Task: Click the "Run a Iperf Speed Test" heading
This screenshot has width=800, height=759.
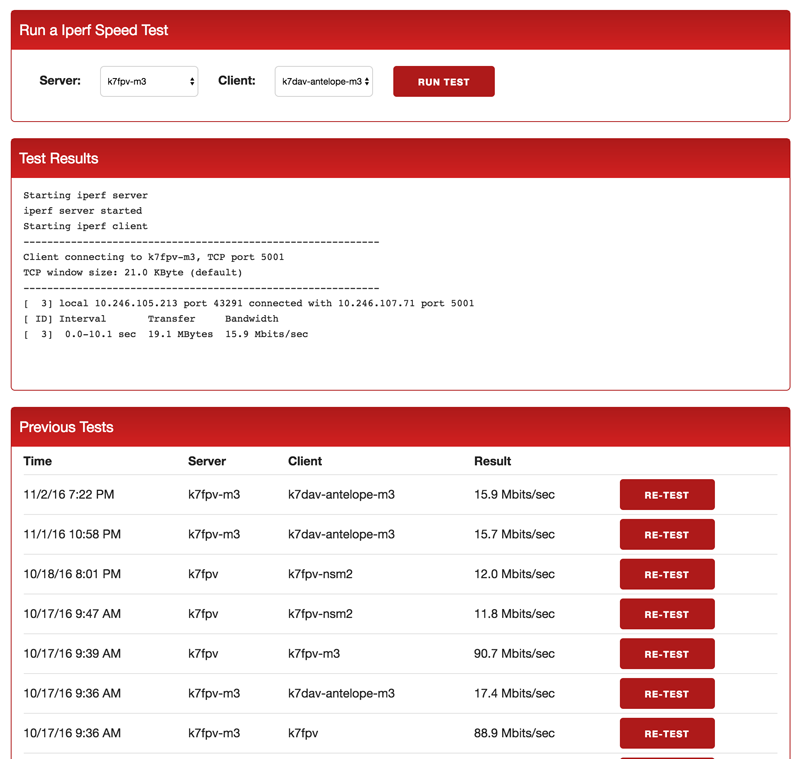Action: (x=93, y=30)
